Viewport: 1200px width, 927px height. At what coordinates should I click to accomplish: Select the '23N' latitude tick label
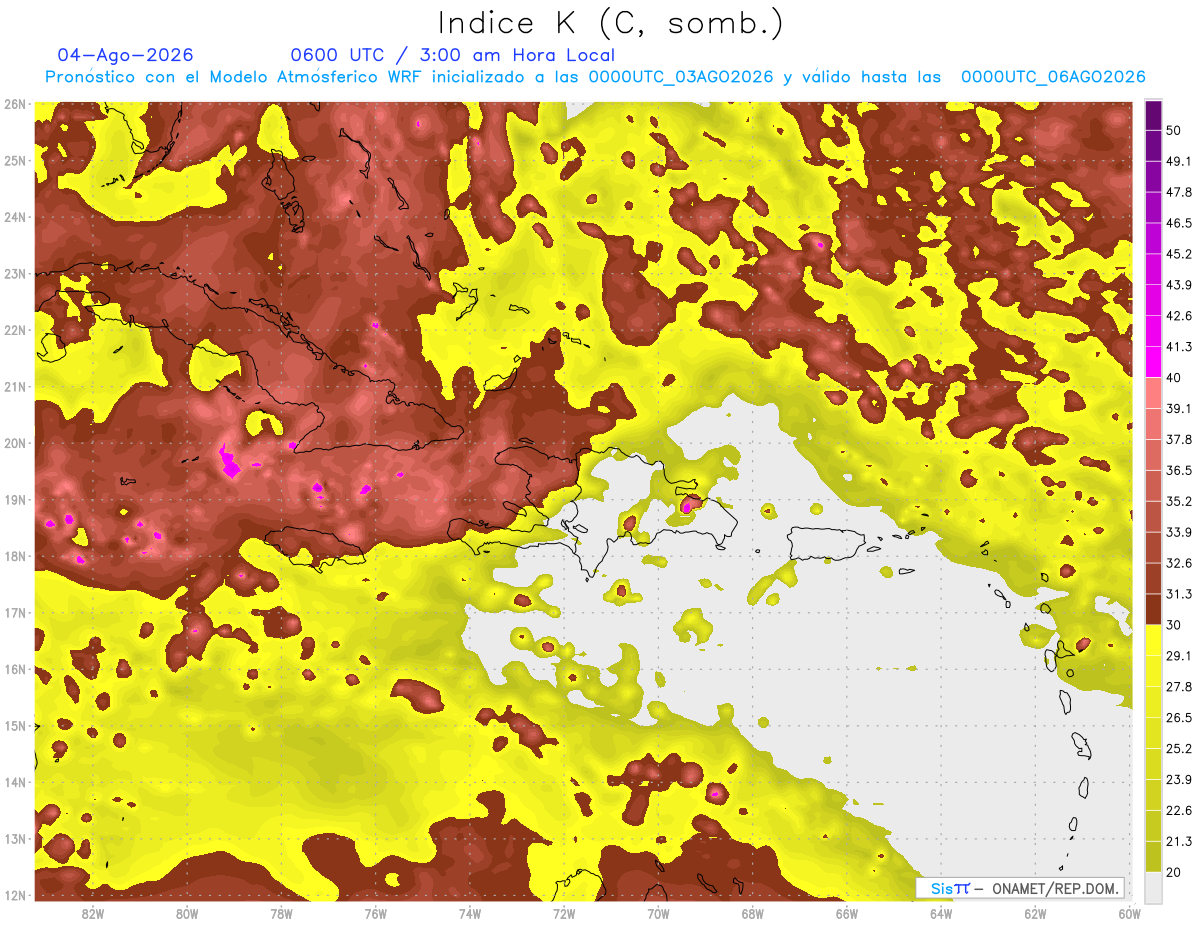(x=15, y=274)
